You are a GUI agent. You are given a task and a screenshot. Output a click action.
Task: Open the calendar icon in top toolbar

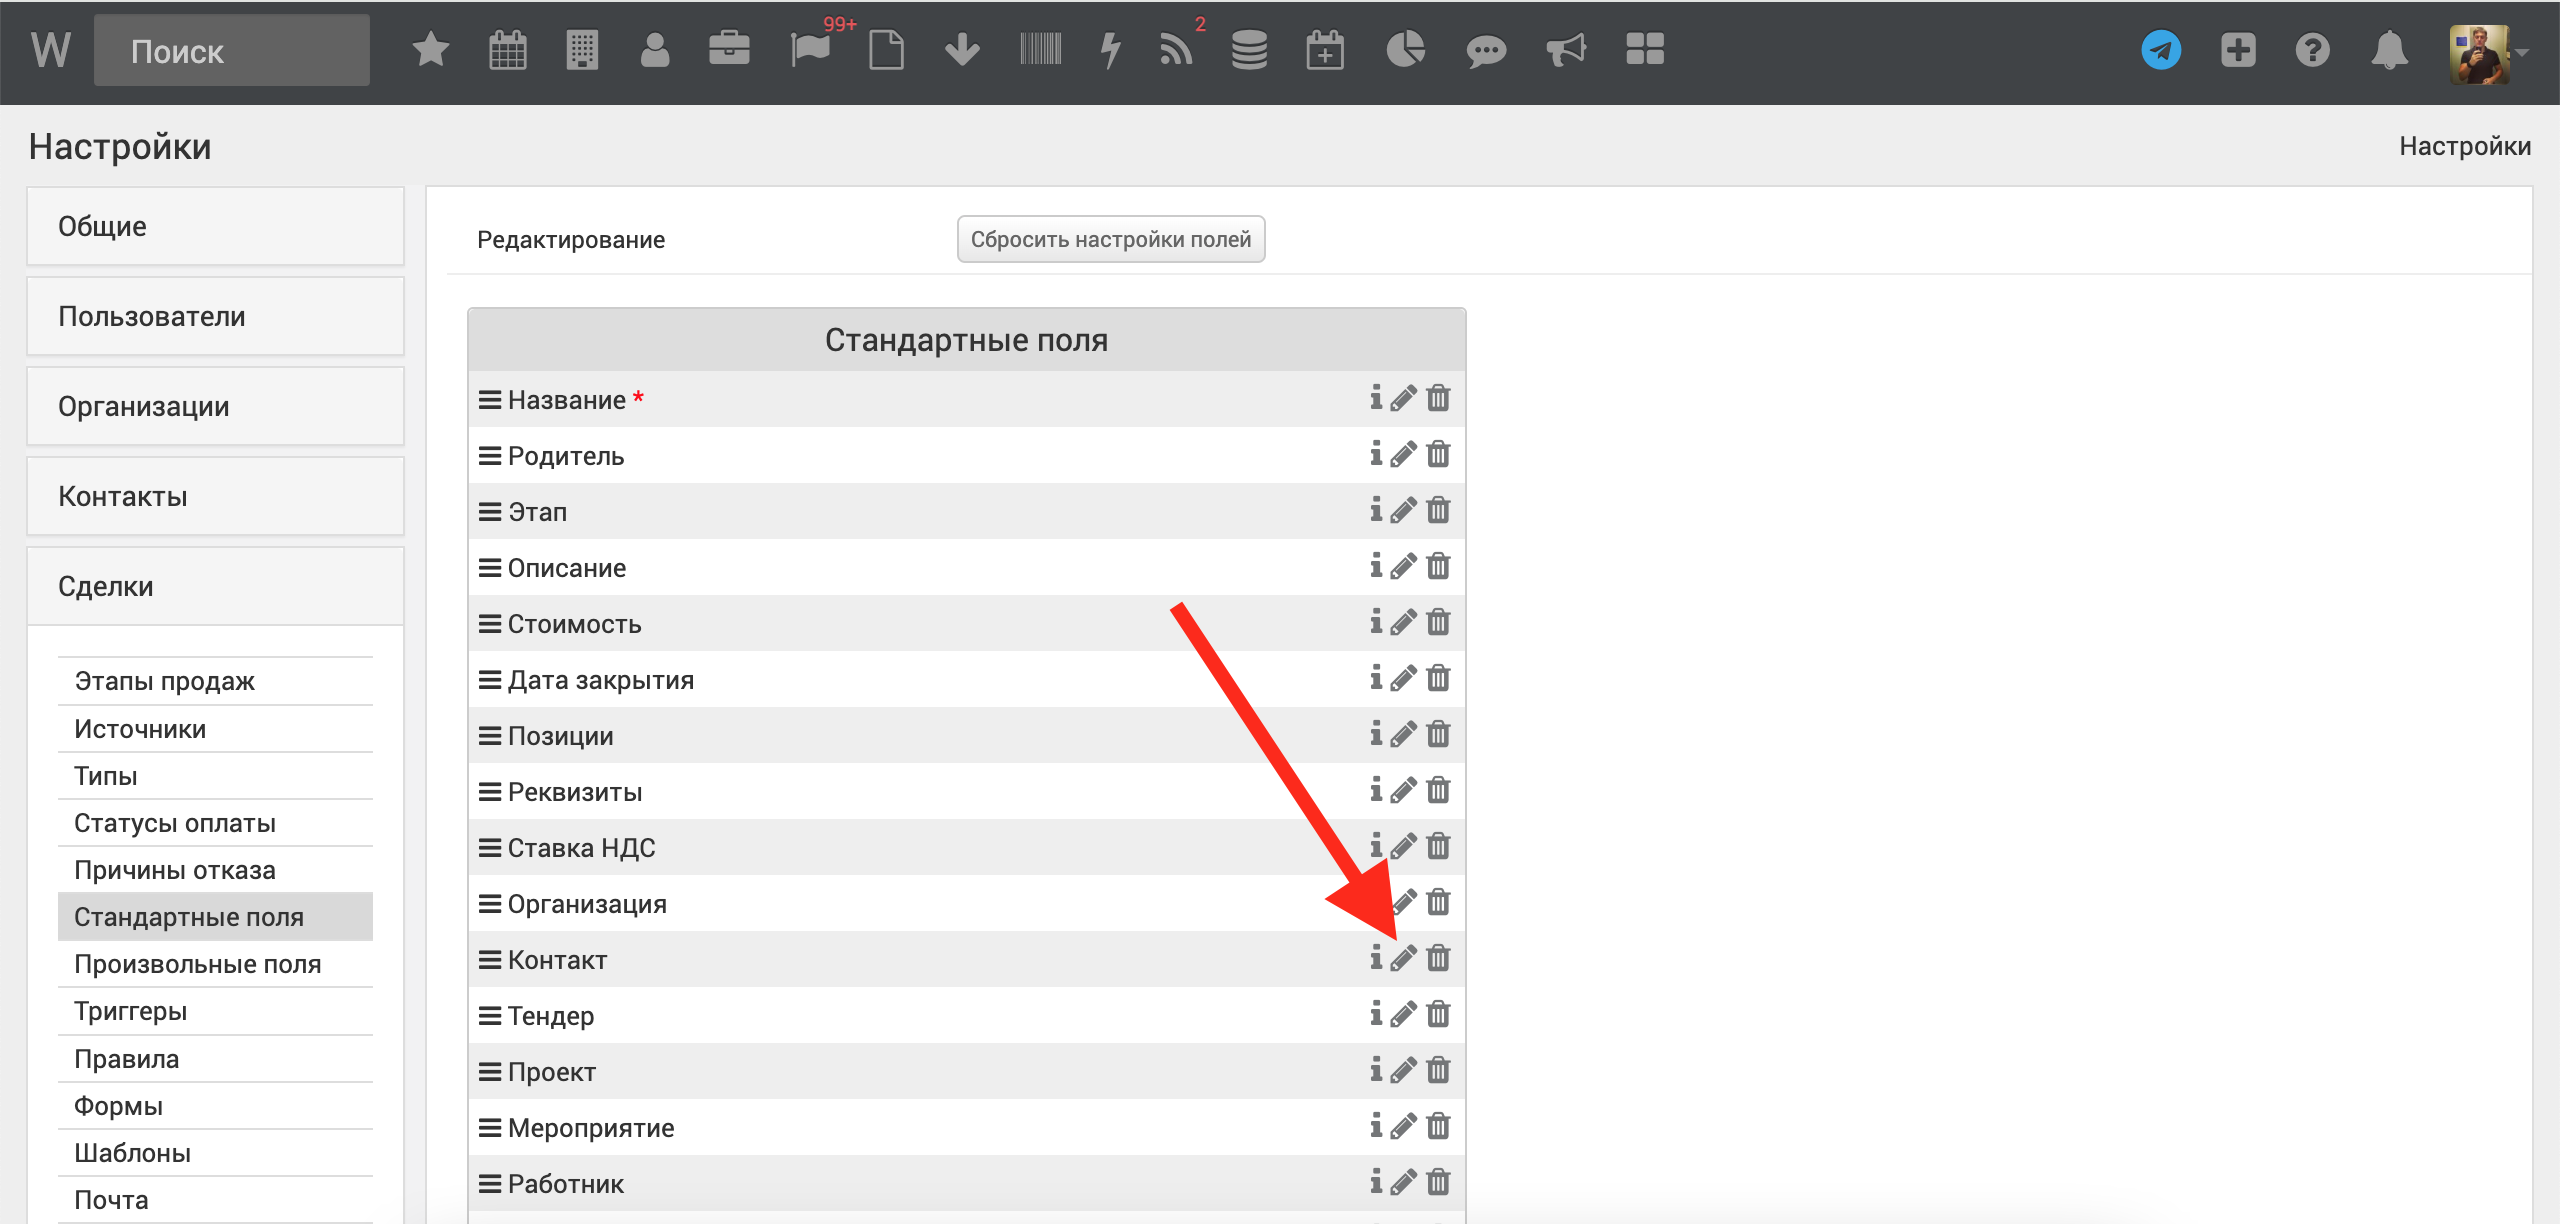coord(507,49)
